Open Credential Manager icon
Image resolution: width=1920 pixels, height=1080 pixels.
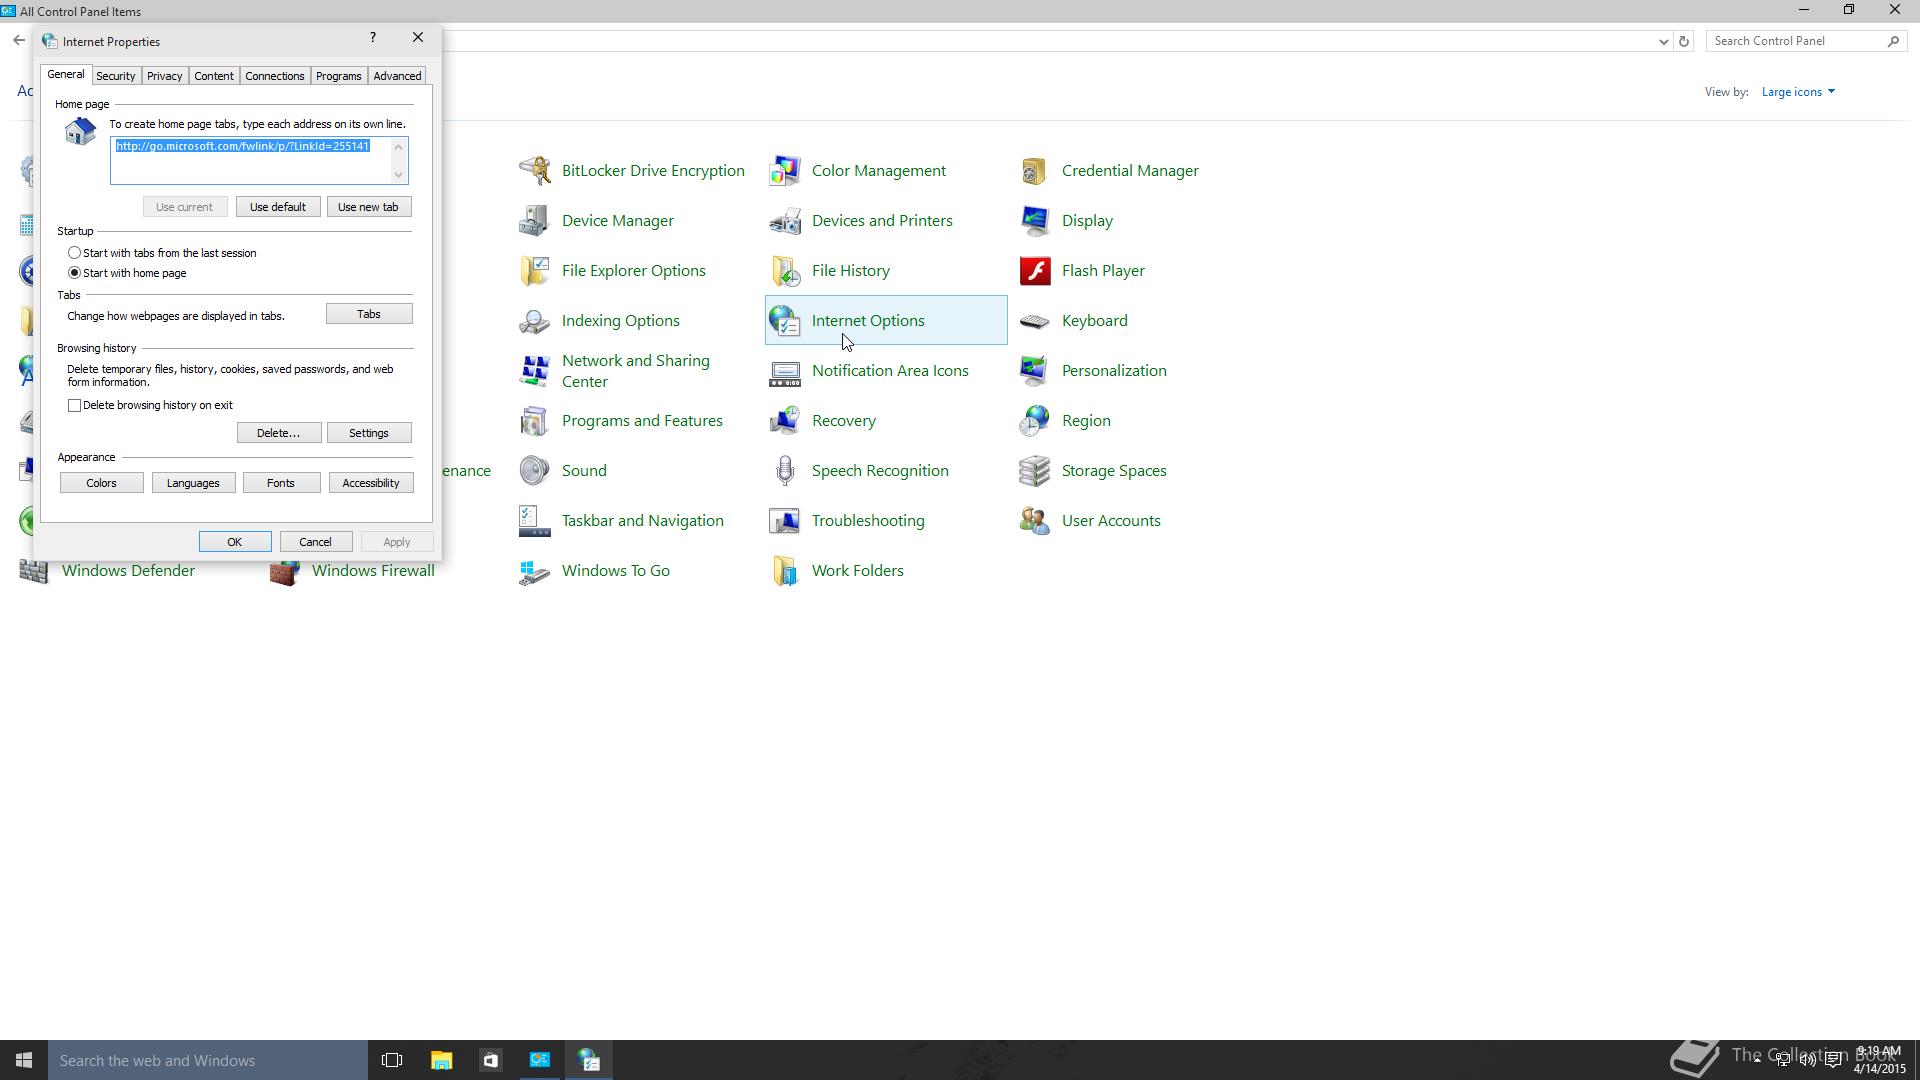point(1035,170)
